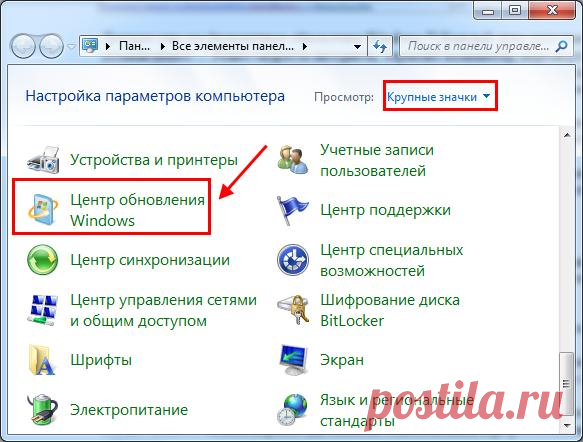
Task: Open 'Шифрование диска BitLocker' link
Action: pos(390,310)
